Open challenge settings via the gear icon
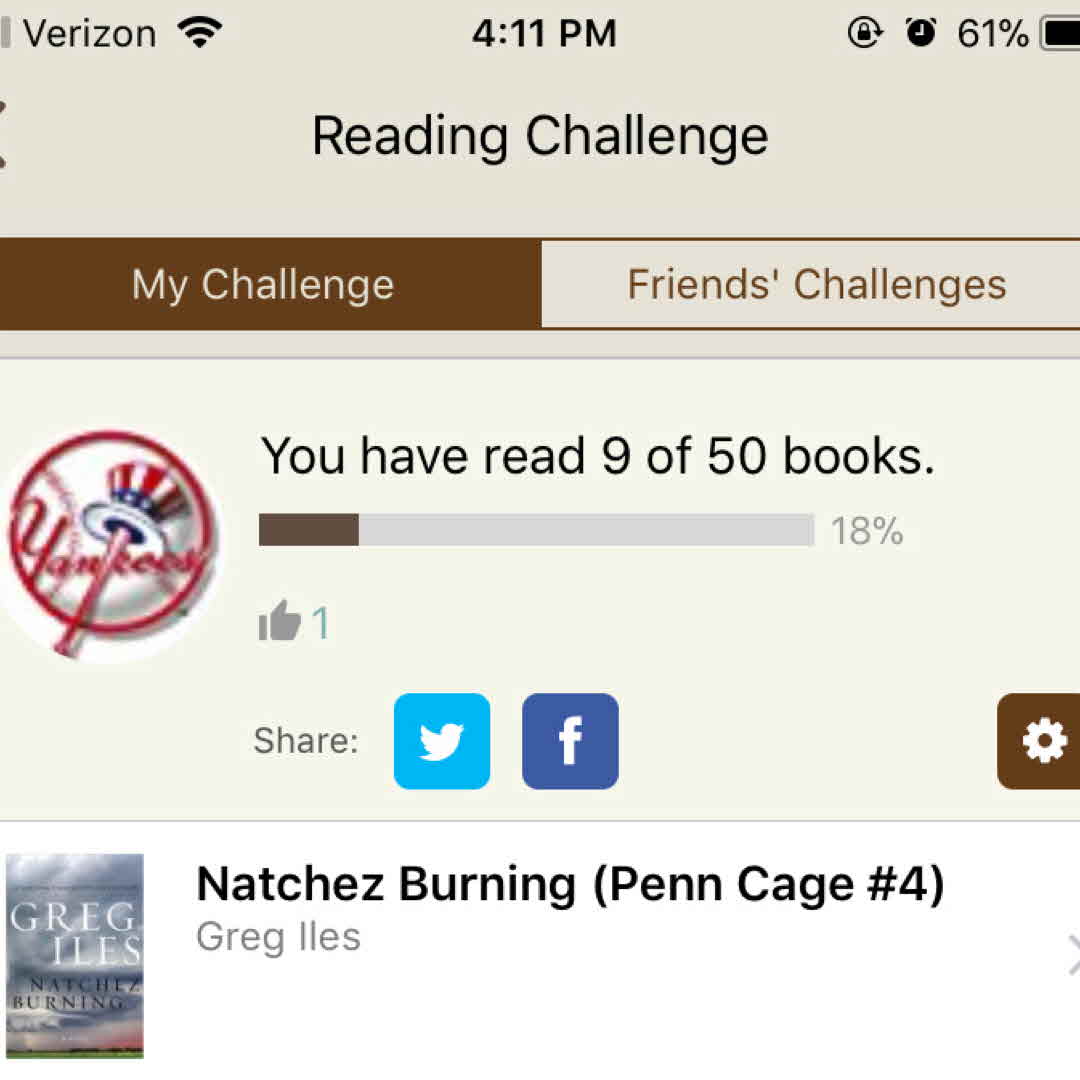This screenshot has width=1080, height=1080. (1042, 741)
